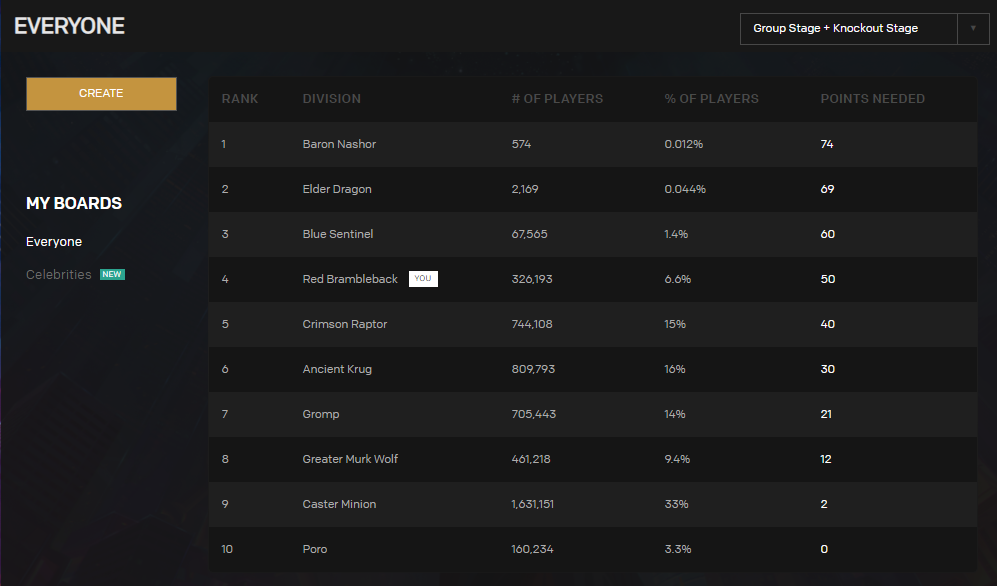Click points needed value 60
Image resolution: width=997 pixels, height=586 pixels.
click(827, 234)
